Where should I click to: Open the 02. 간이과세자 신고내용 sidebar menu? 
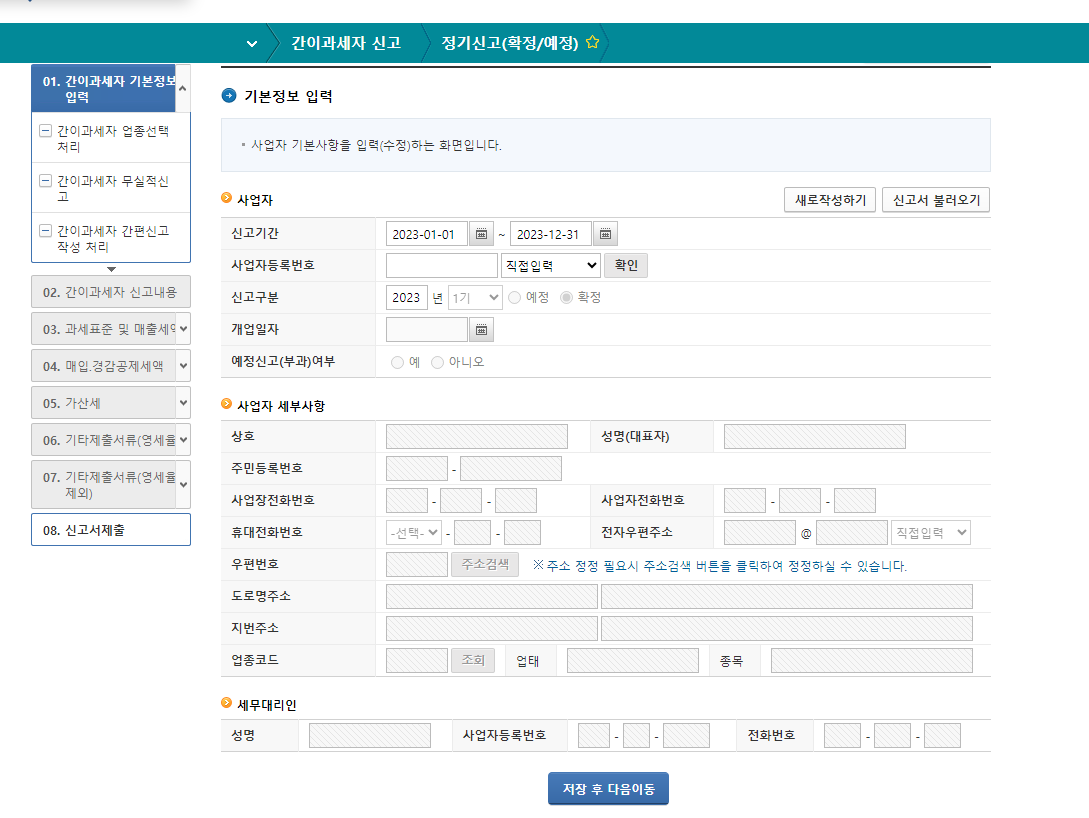point(110,290)
